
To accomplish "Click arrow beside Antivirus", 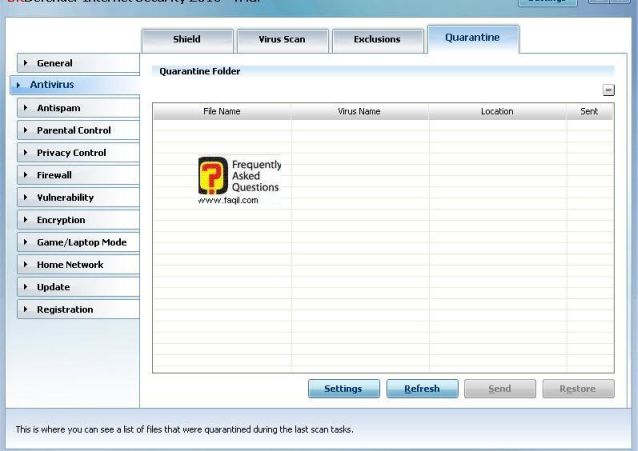I will [x=18, y=85].
